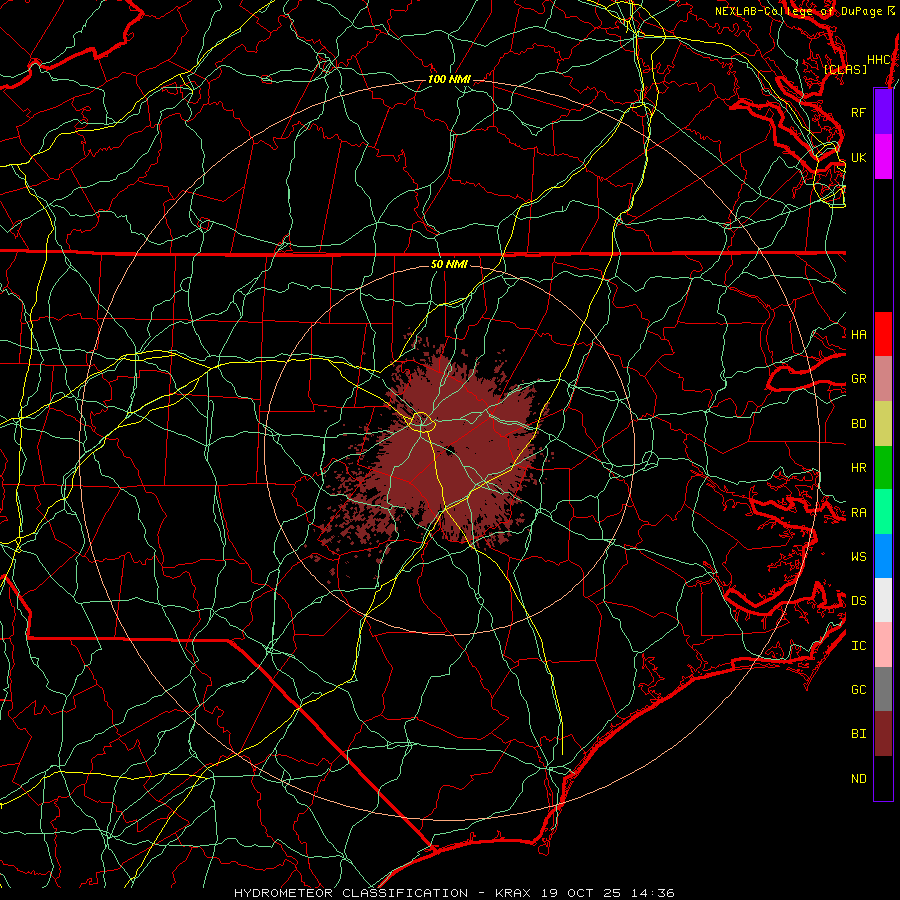Click the BD legend label
Viewport: 900px width, 900px height.
(858, 424)
